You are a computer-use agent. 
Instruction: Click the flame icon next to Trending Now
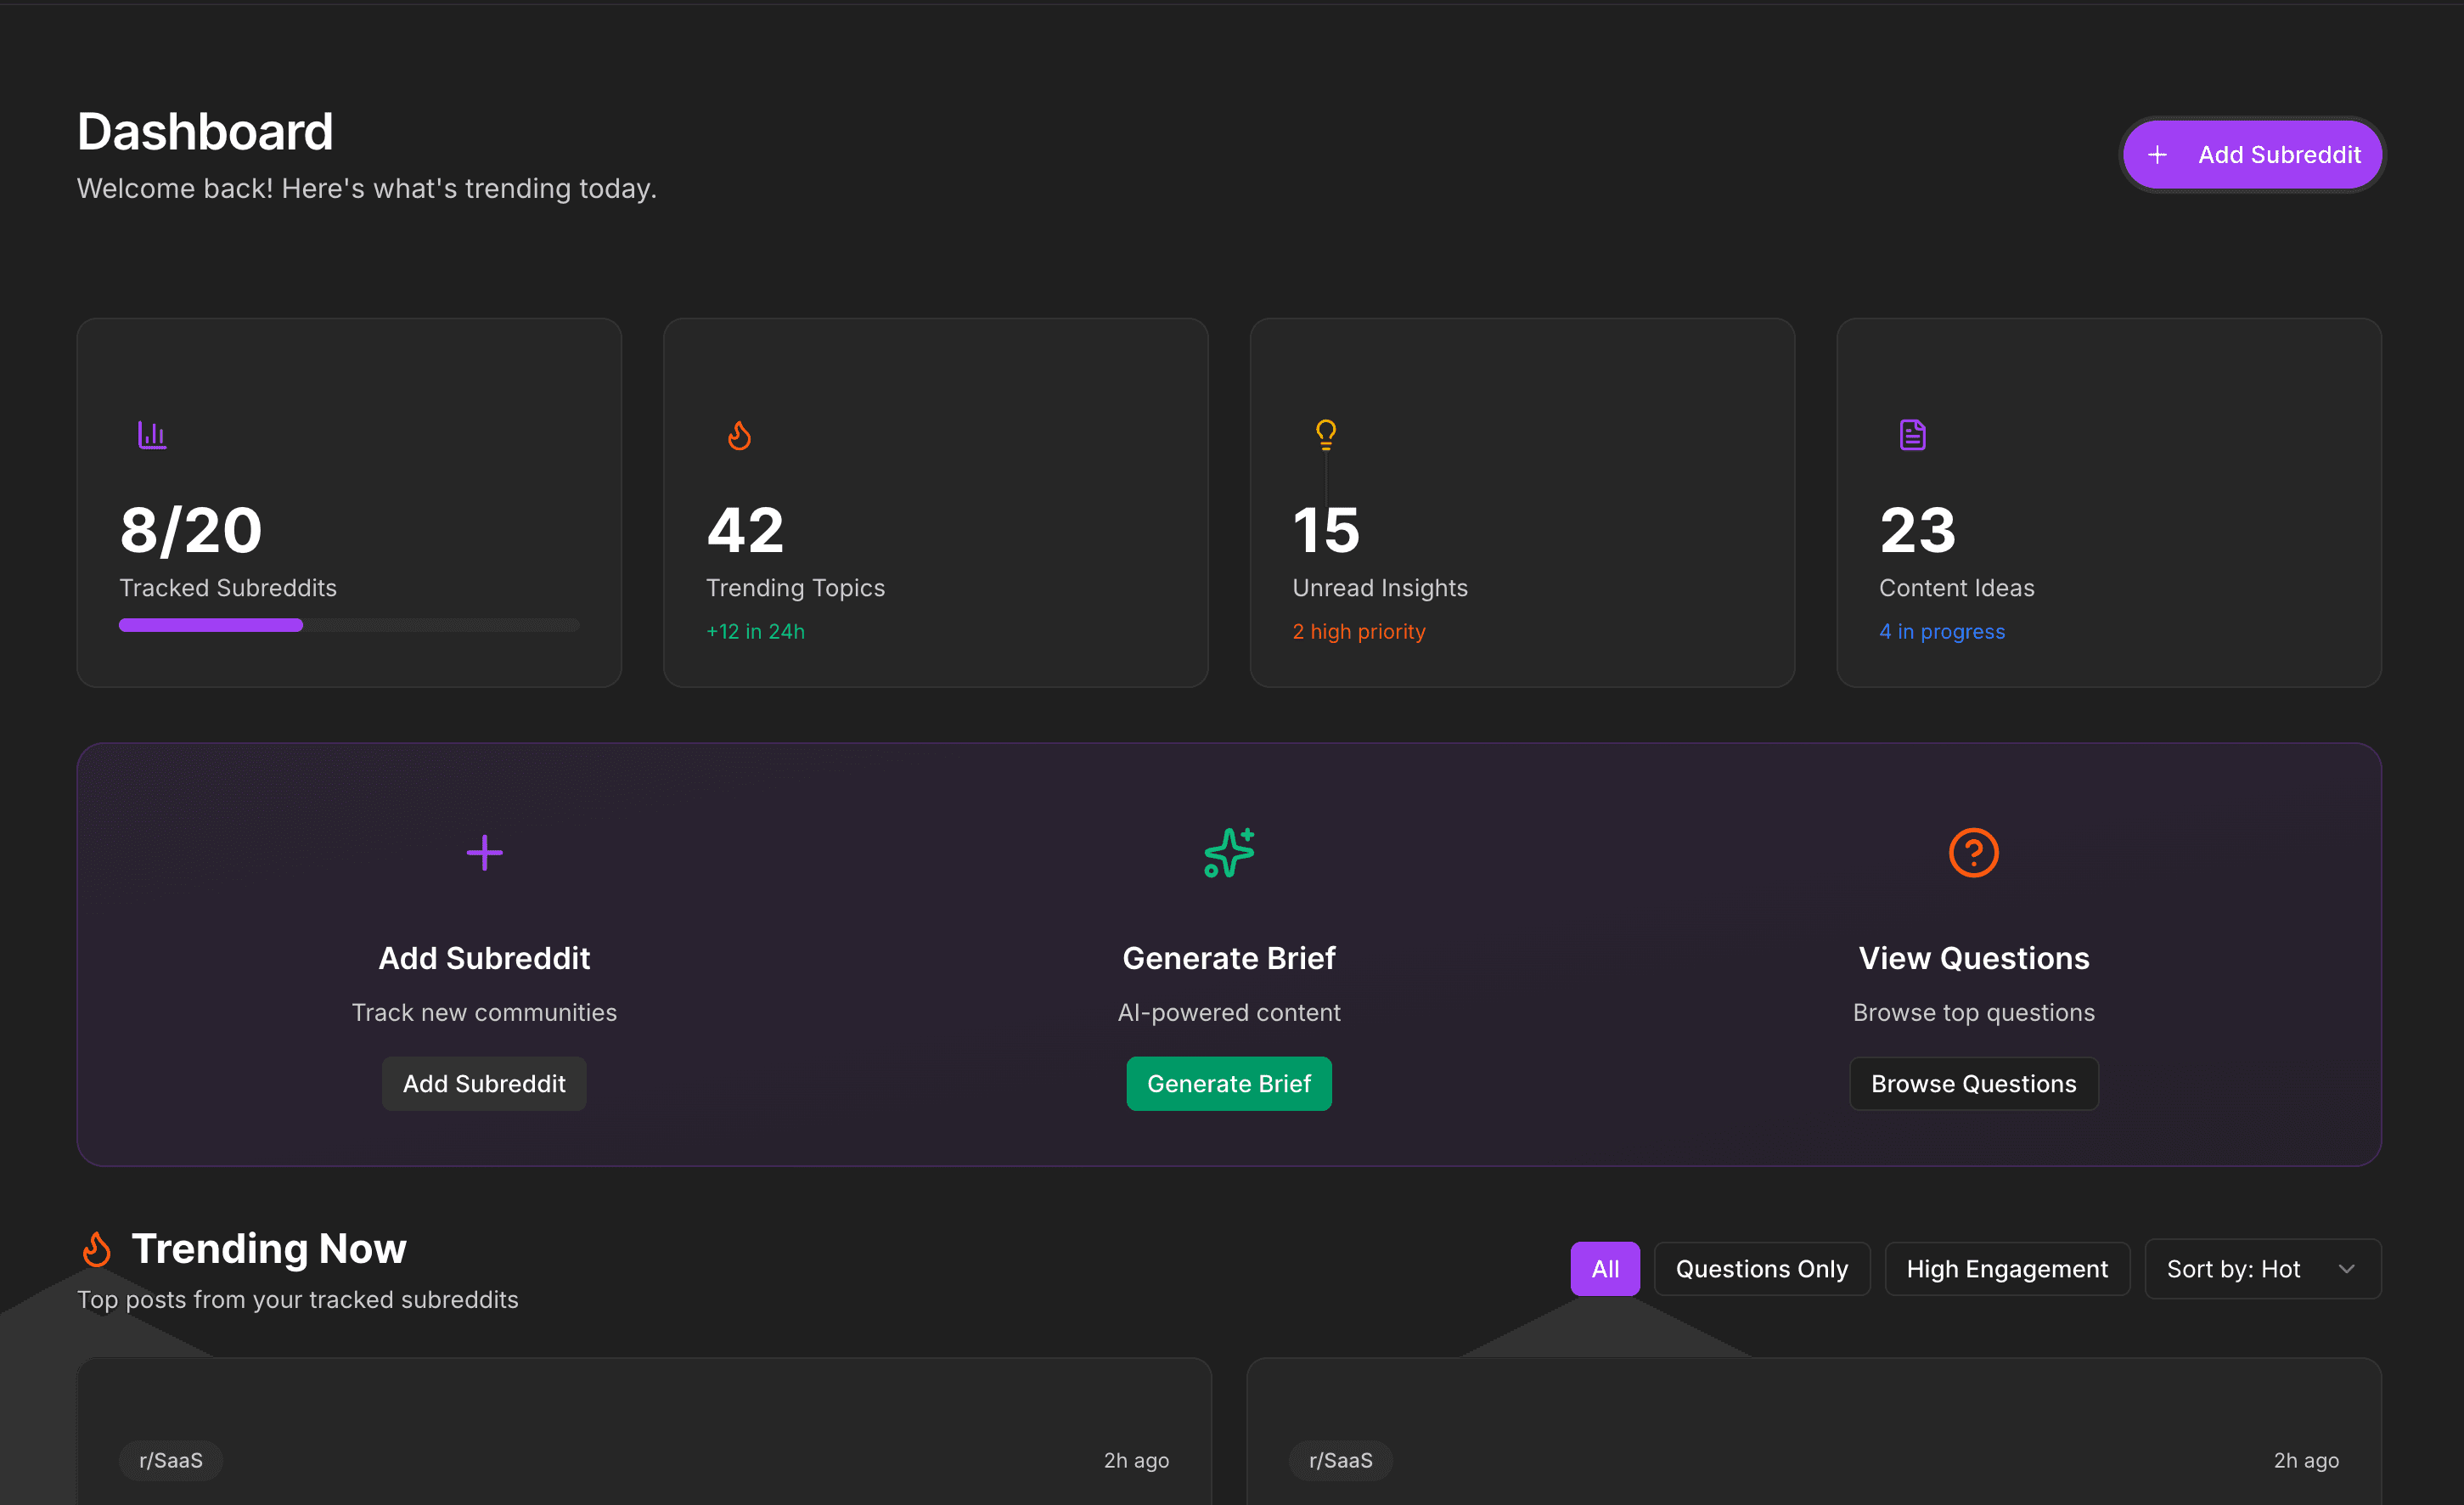point(97,1248)
